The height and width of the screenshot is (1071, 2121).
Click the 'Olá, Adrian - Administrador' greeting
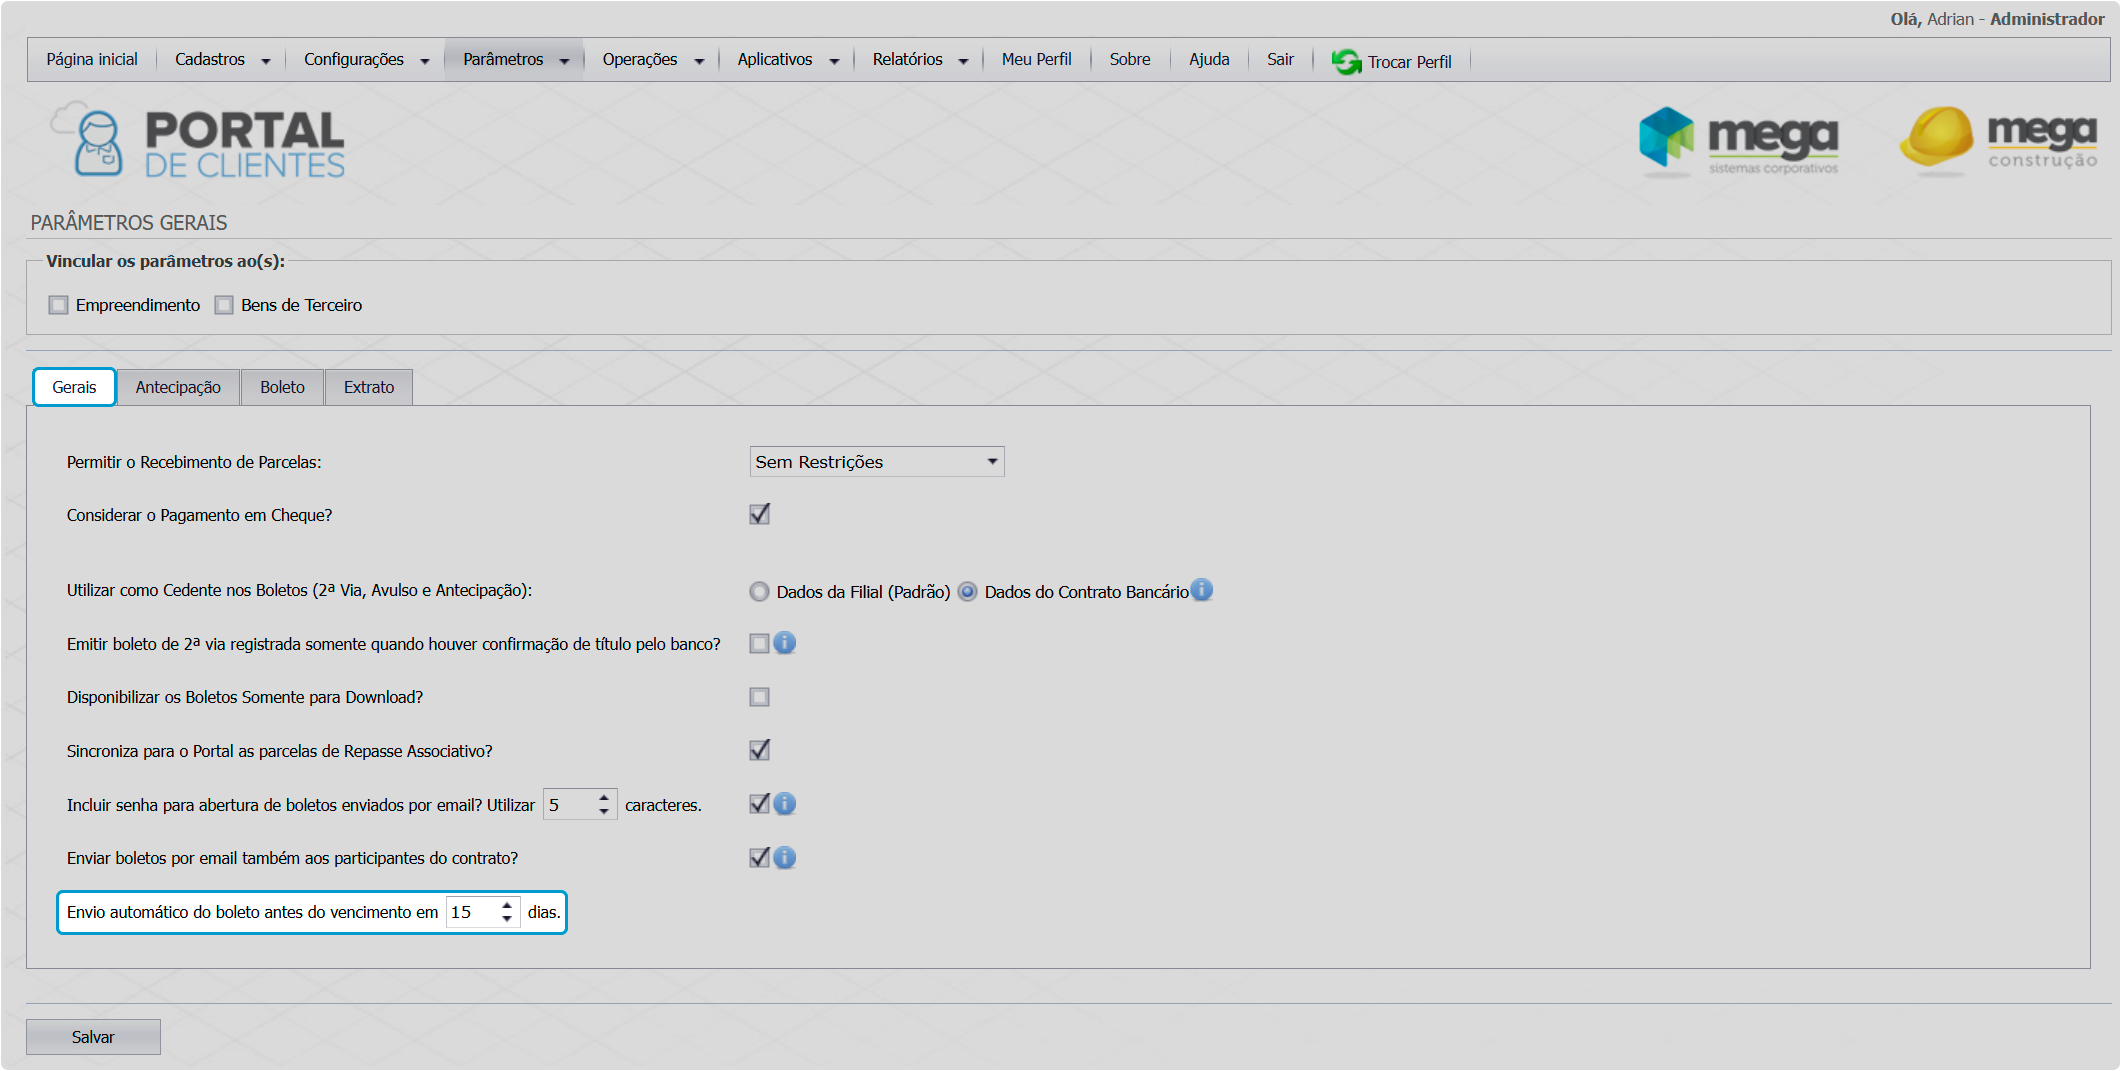pos(1997,19)
